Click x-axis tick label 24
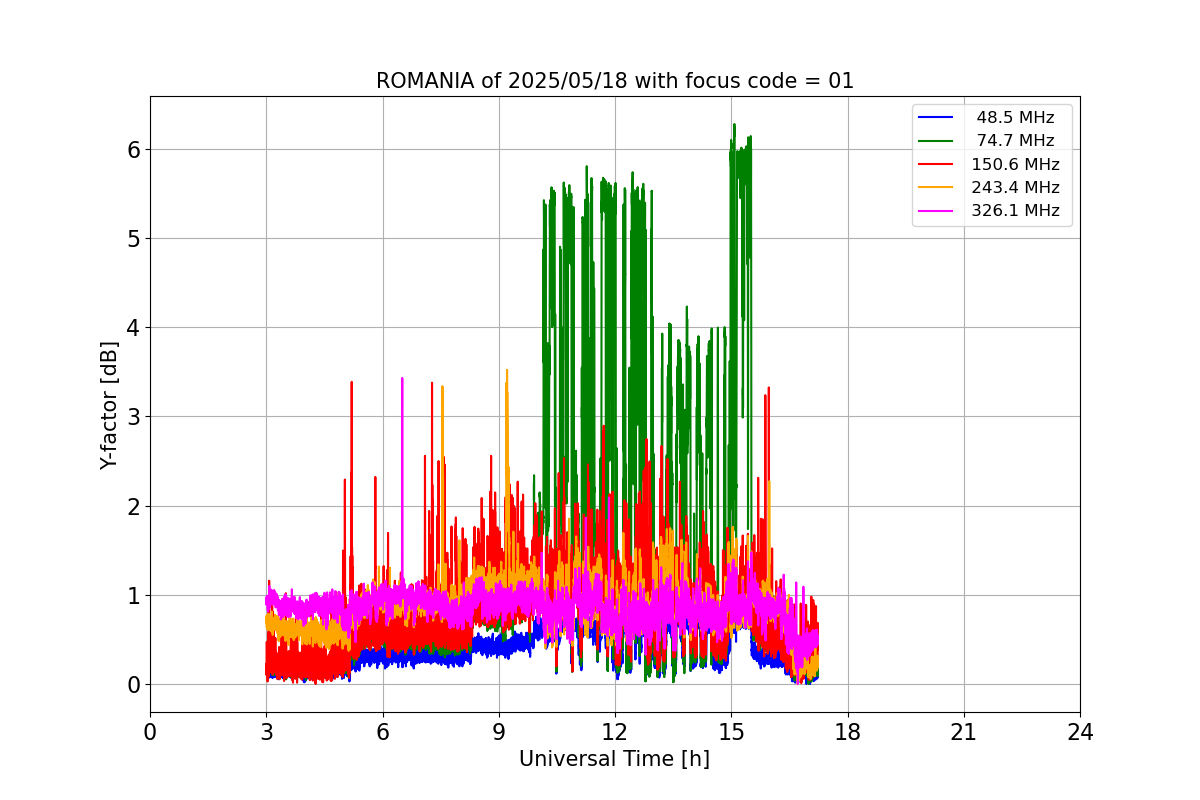 tap(1080, 732)
